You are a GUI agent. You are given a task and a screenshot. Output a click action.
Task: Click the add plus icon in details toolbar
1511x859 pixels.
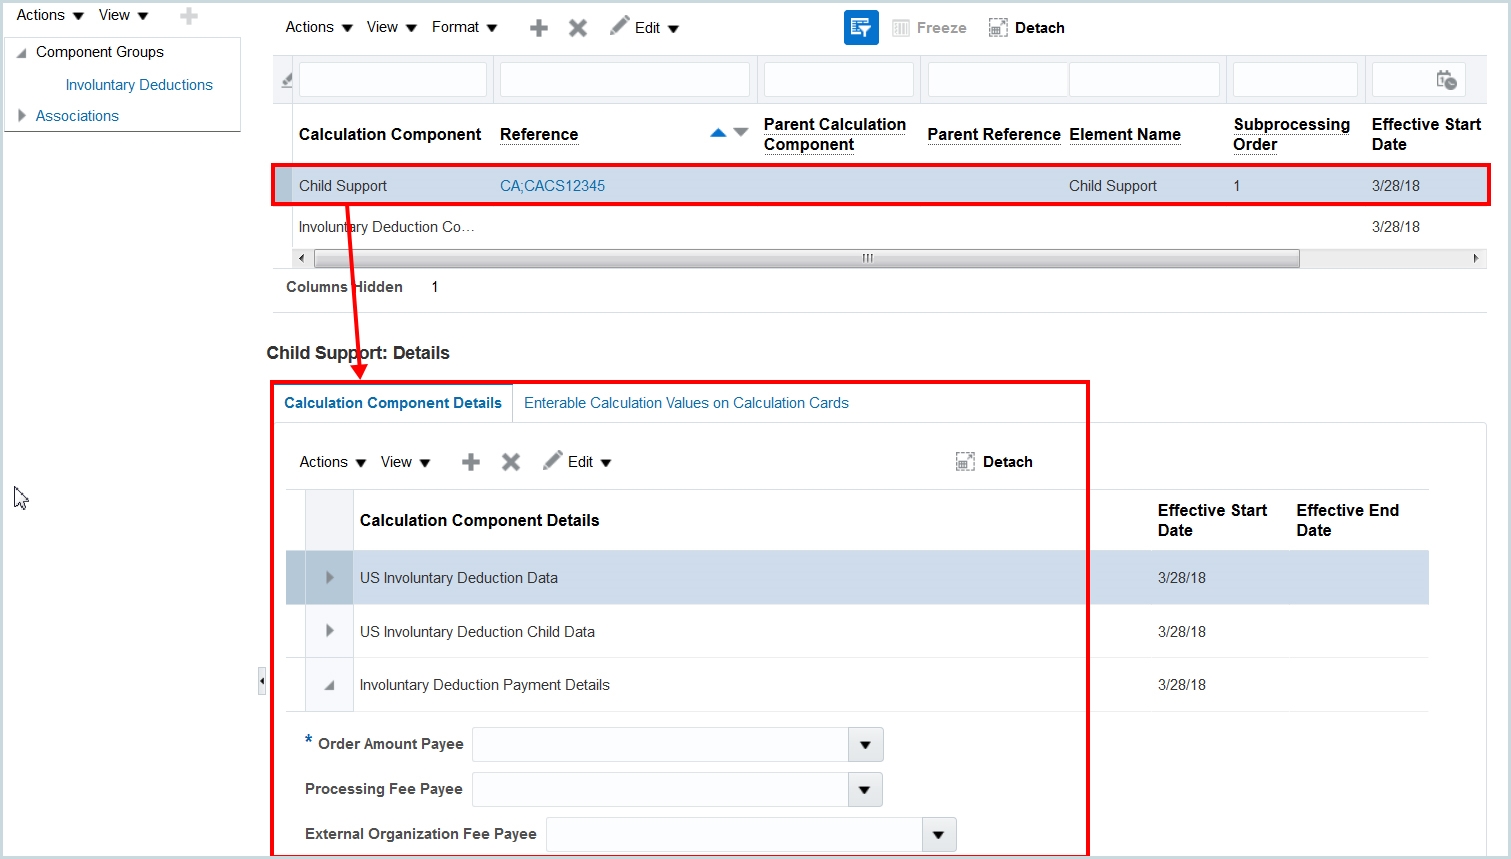click(x=471, y=462)
